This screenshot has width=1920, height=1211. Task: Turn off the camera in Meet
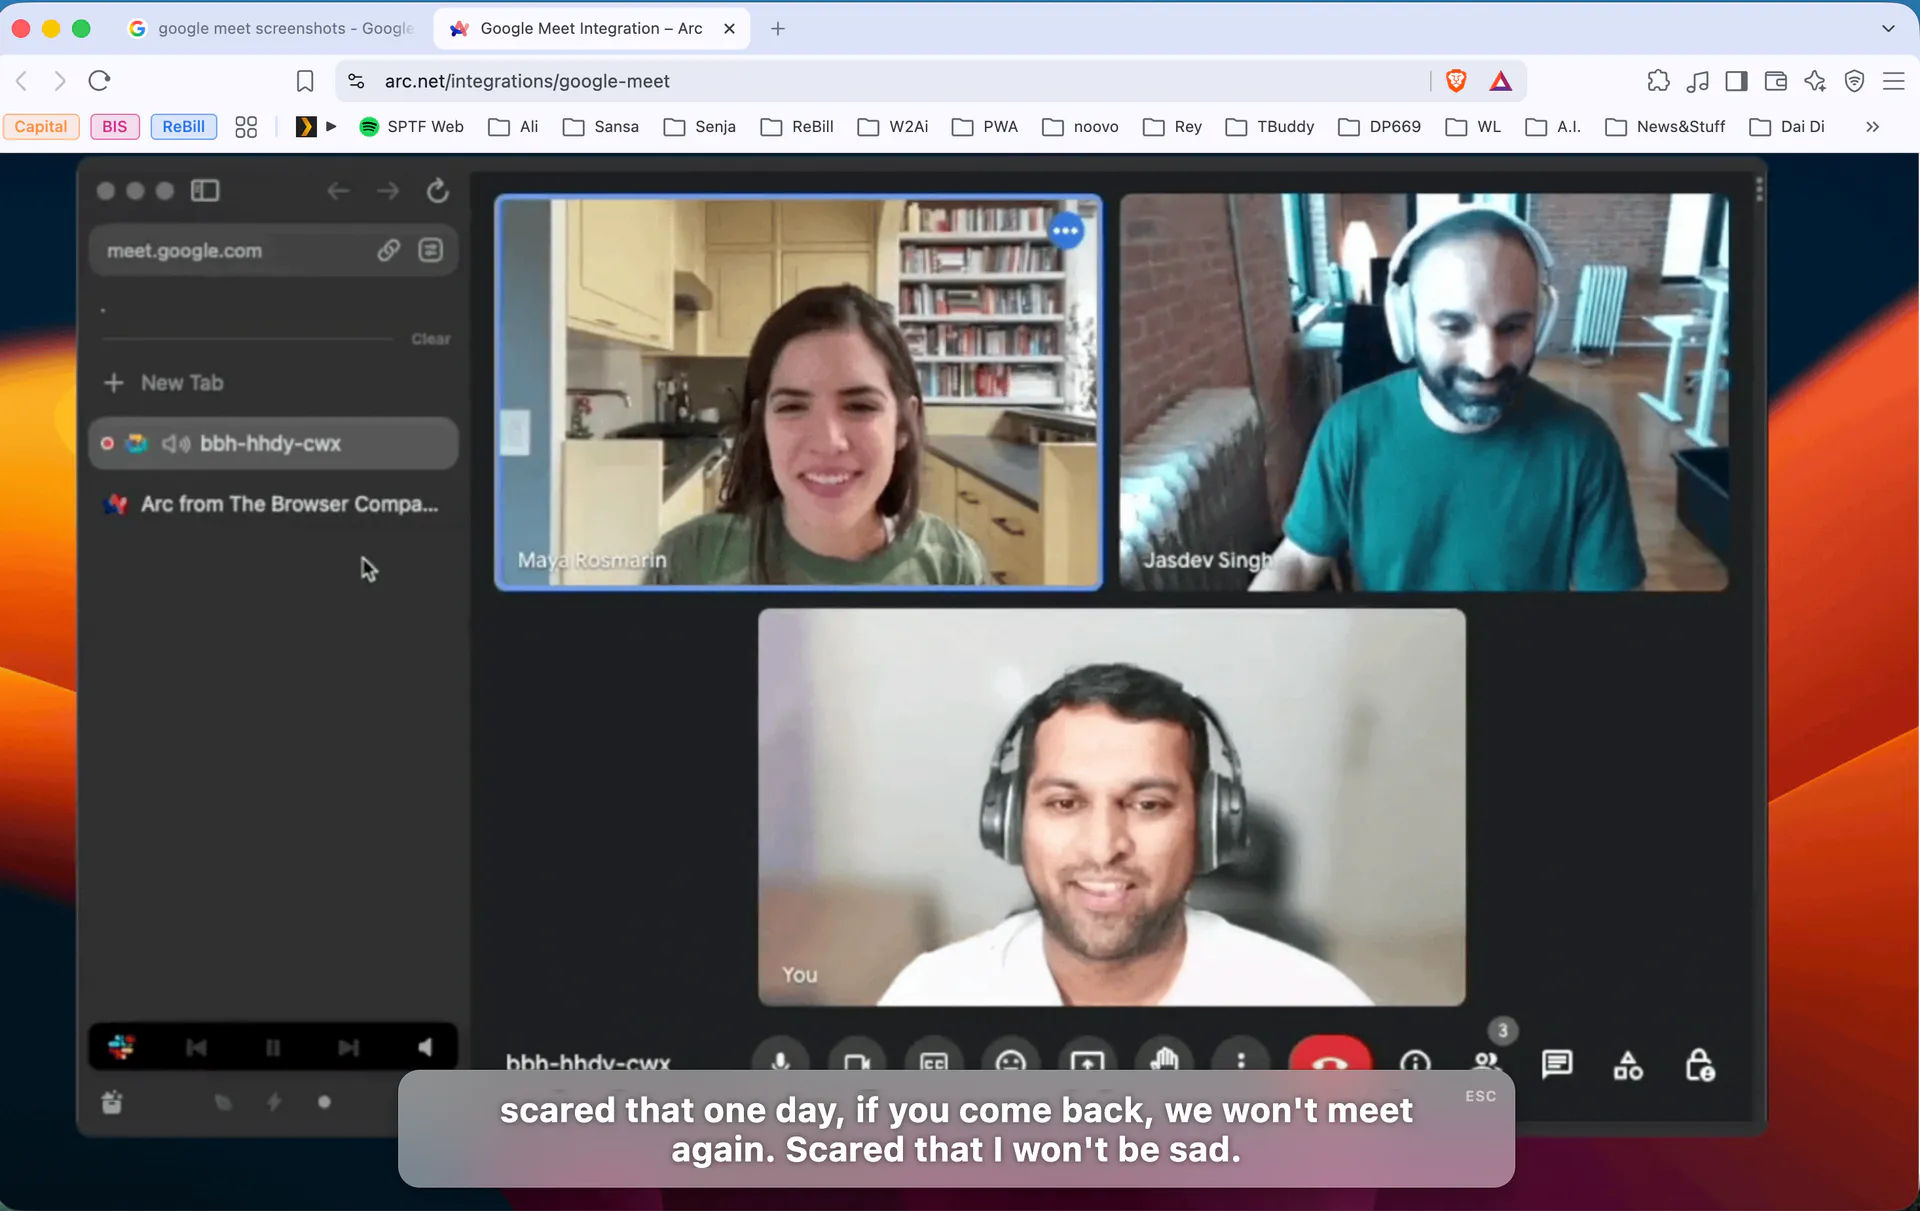(857, 1060)
